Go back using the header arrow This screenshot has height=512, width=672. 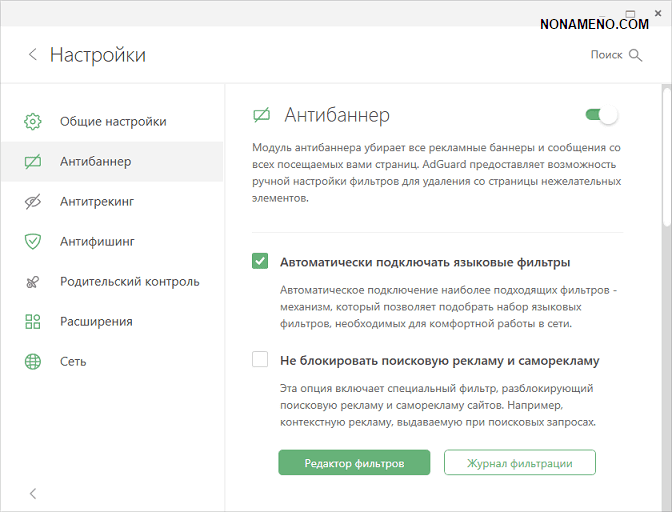tap(33, 55)
